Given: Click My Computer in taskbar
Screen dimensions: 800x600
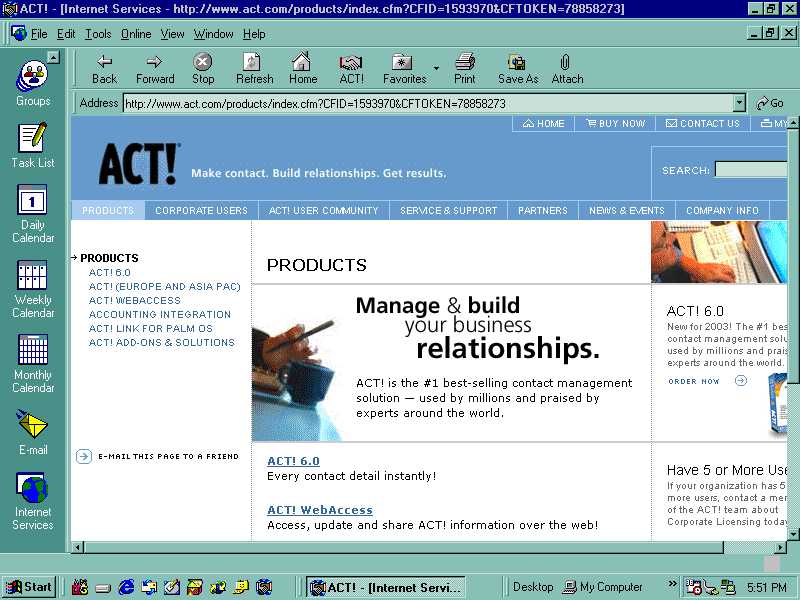Looking at the screenshot, I should point(603,587).
